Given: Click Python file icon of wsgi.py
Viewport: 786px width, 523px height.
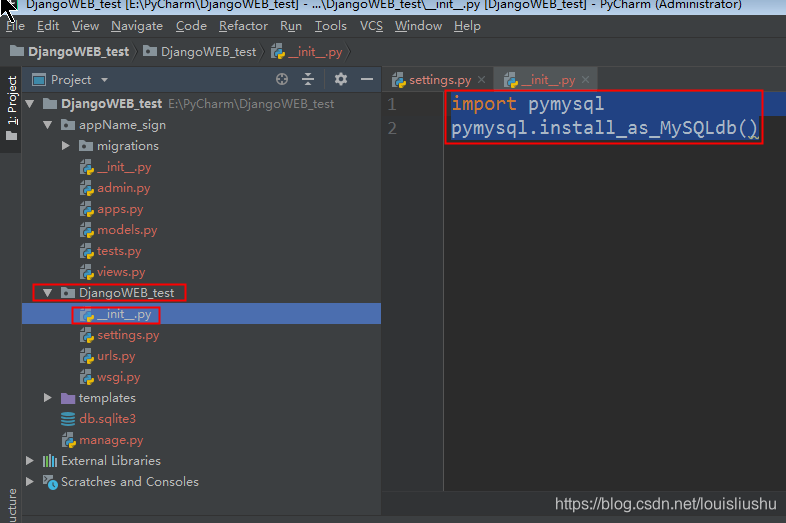Looking at the screenshot, I should point(87,377).
